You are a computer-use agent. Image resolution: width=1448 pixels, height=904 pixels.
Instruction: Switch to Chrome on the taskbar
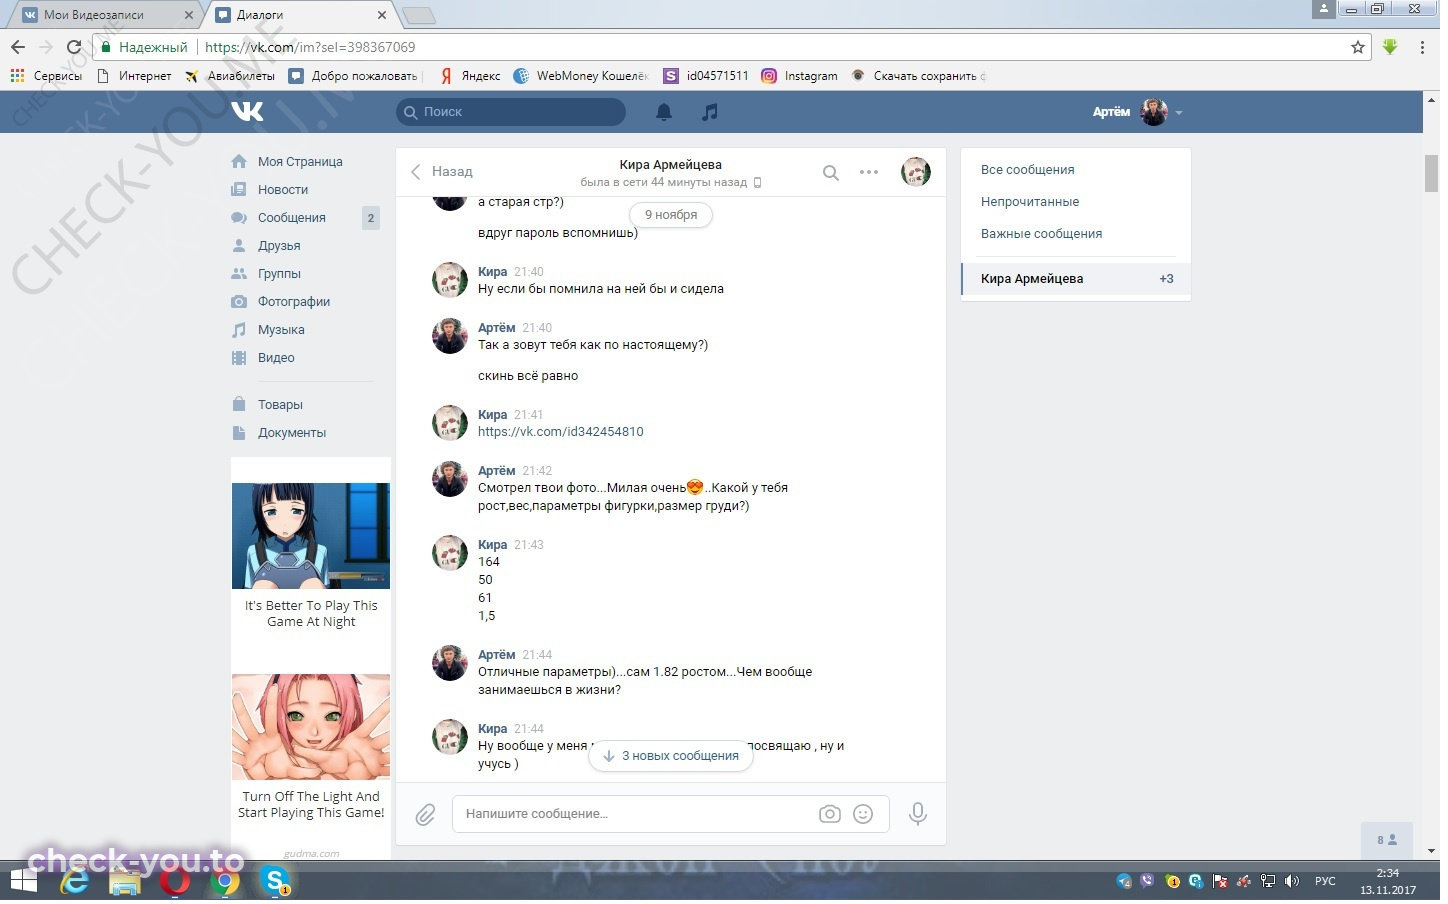tap(226, 882)
